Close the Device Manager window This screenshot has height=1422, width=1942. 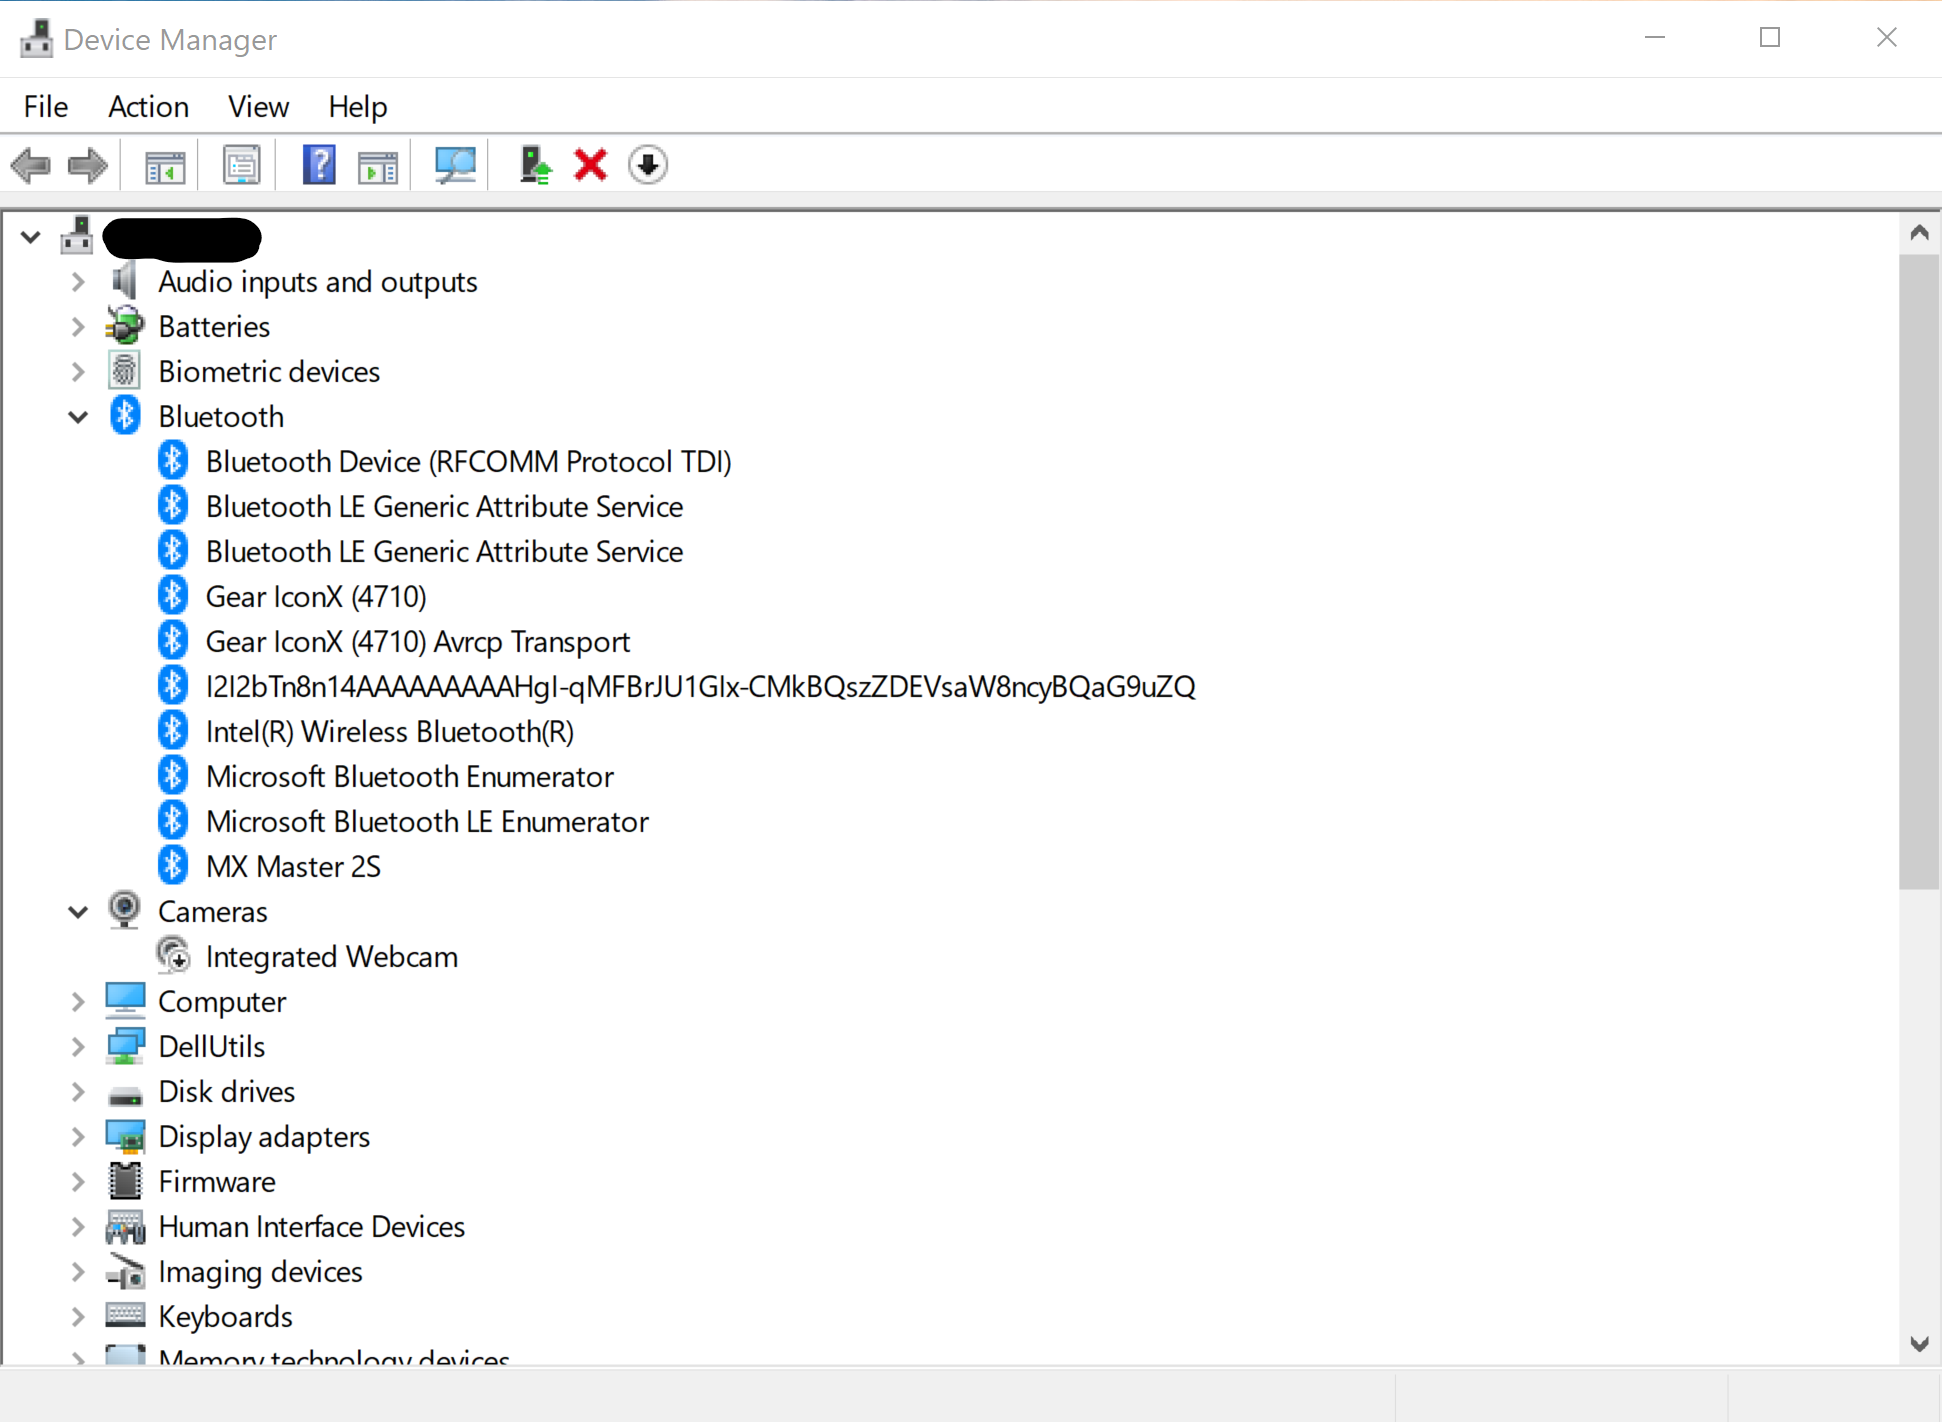tap(1886, 38)
